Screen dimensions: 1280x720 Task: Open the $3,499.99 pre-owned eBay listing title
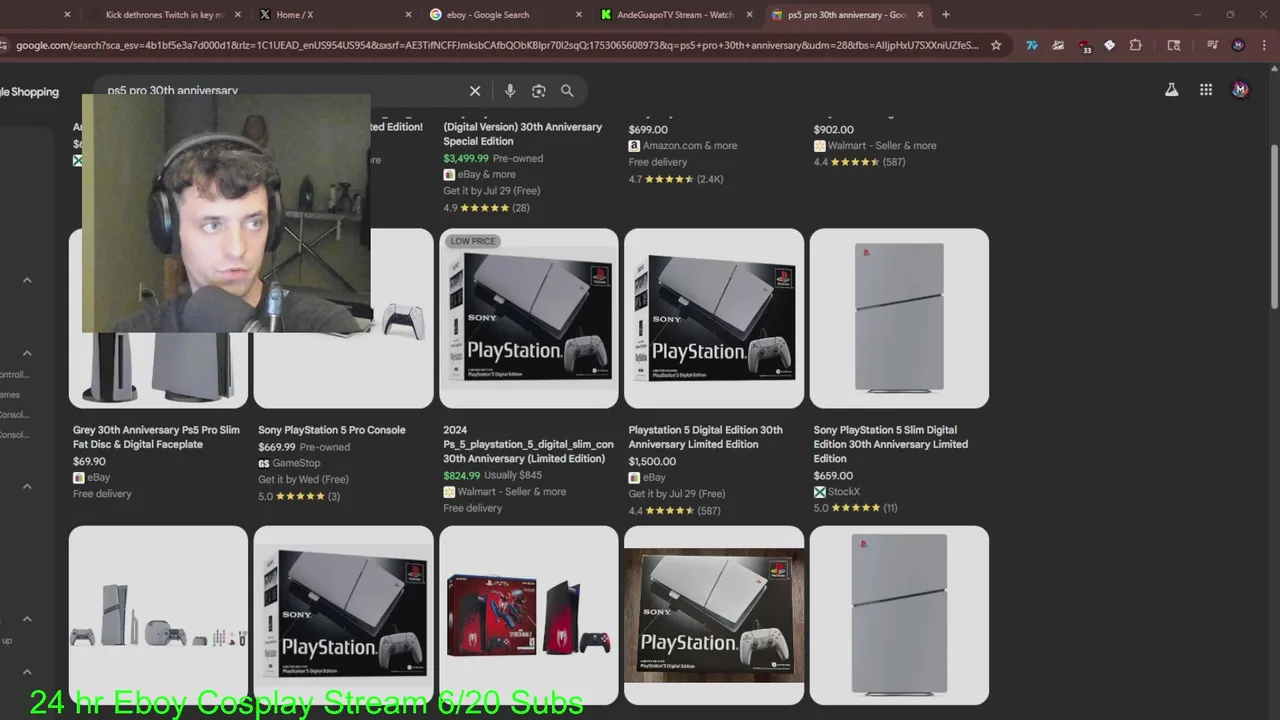(x=523, y=134)
